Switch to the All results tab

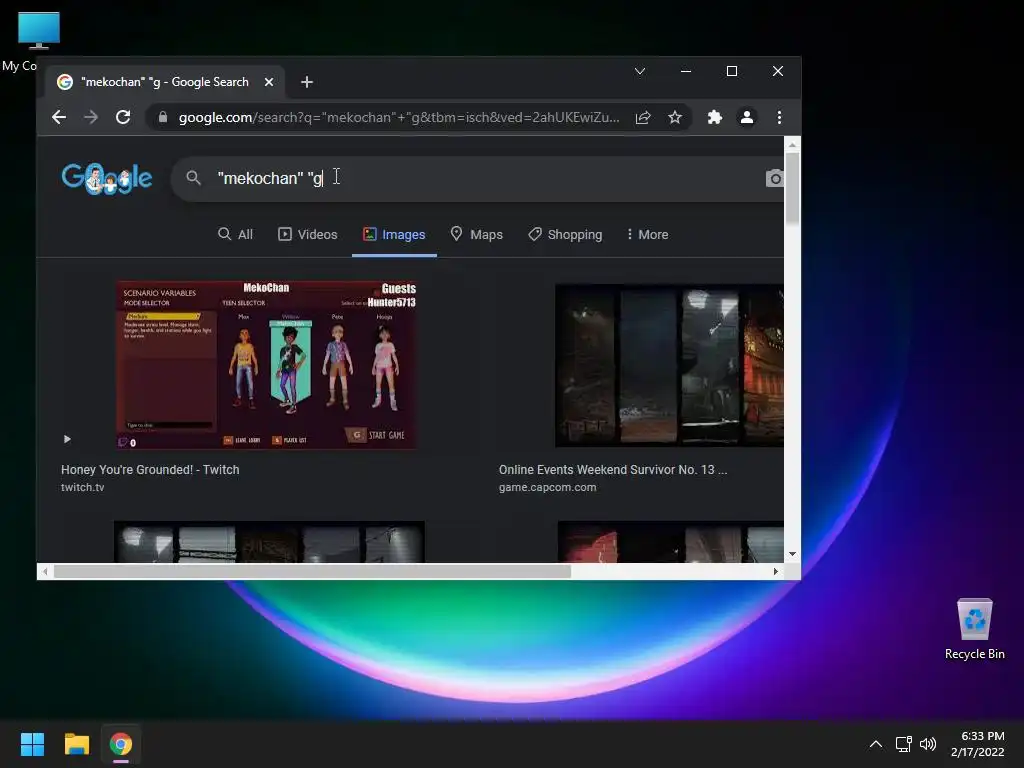(x=235, y=234)
